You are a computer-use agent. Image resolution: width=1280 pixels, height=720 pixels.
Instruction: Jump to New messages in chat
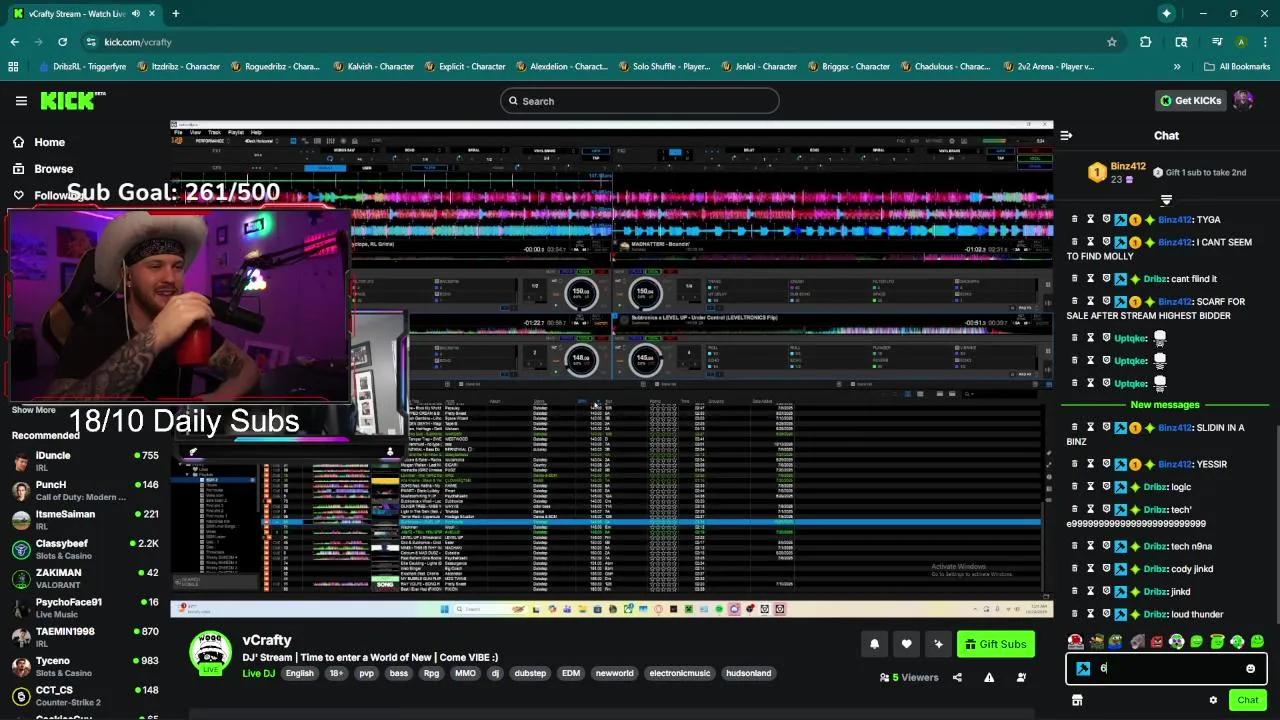[1165, 405]
